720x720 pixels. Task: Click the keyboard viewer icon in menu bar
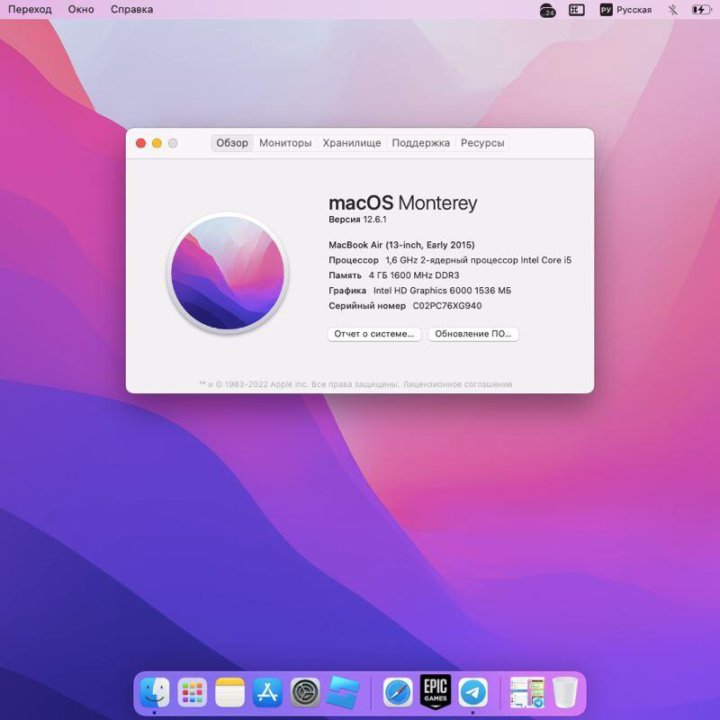577,10
